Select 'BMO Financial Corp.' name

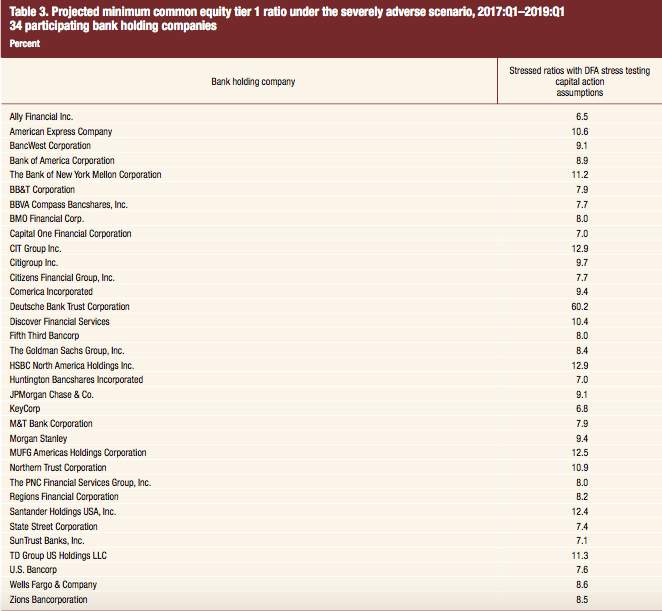coord(46,219)
